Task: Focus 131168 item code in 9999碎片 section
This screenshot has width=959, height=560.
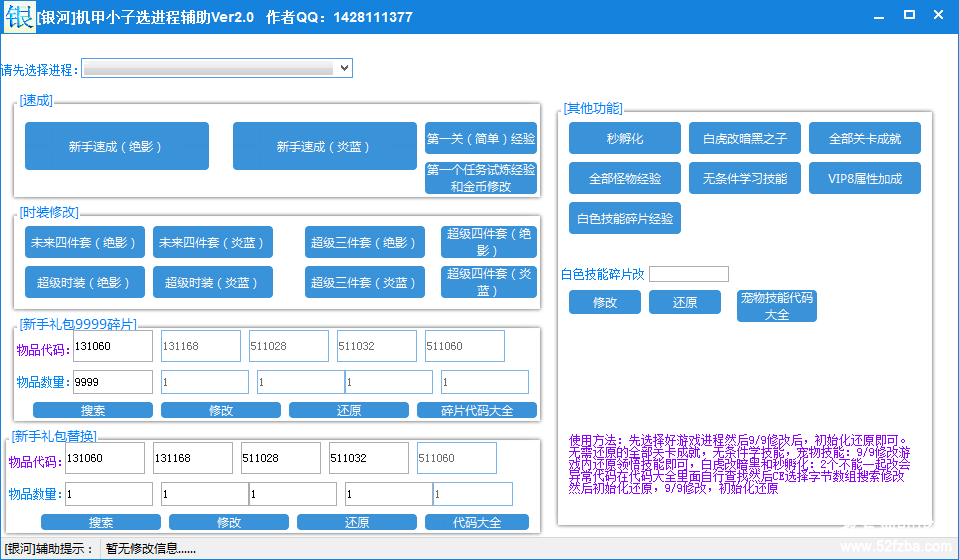Action: coord(201,346)
